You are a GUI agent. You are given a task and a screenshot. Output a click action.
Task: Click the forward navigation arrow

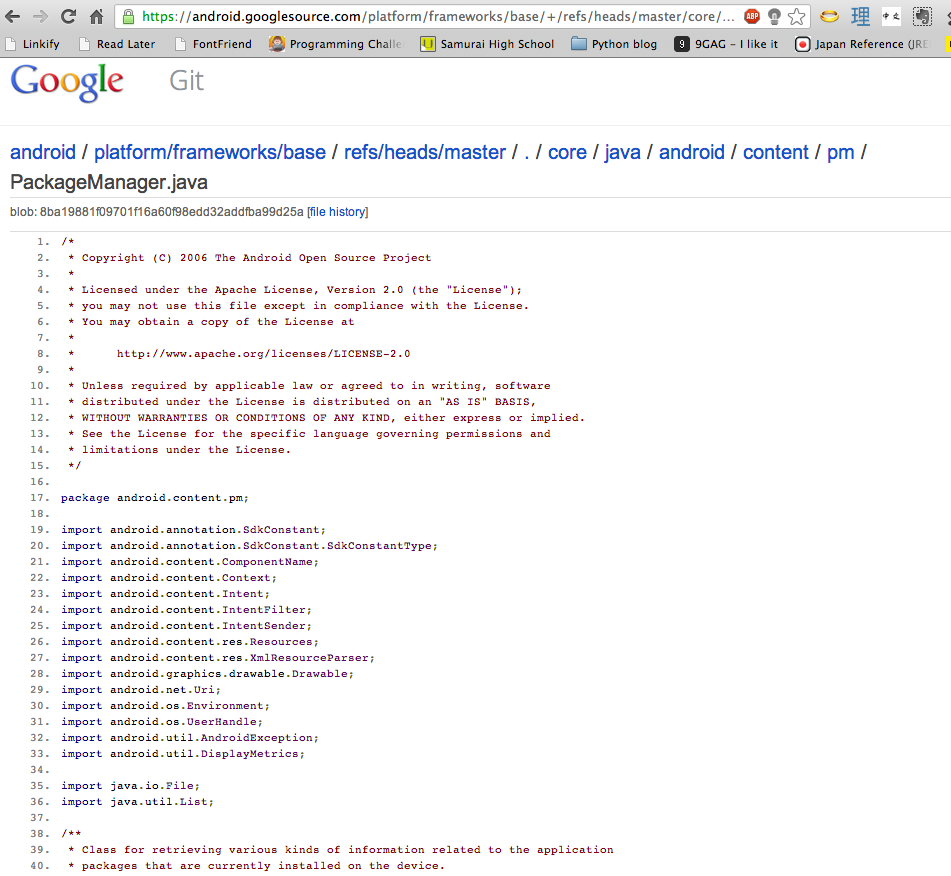[40, 16]
